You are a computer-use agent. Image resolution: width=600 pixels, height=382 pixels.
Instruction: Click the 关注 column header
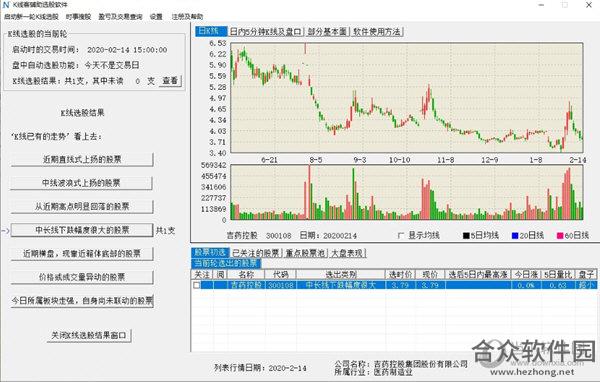tap(202, 274)
